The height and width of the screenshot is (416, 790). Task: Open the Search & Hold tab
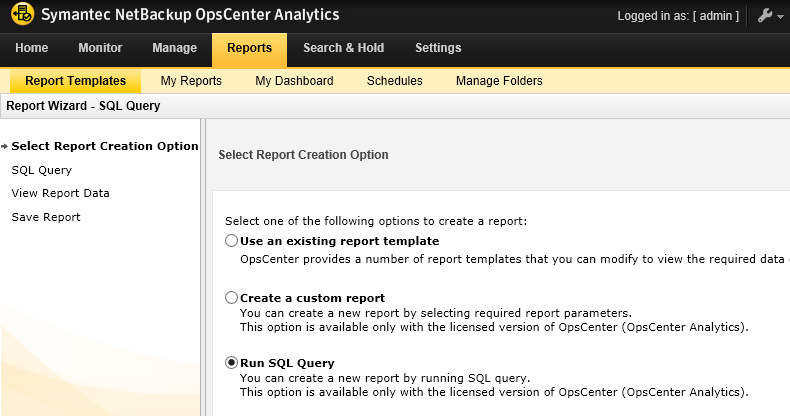tap(344, 48)
